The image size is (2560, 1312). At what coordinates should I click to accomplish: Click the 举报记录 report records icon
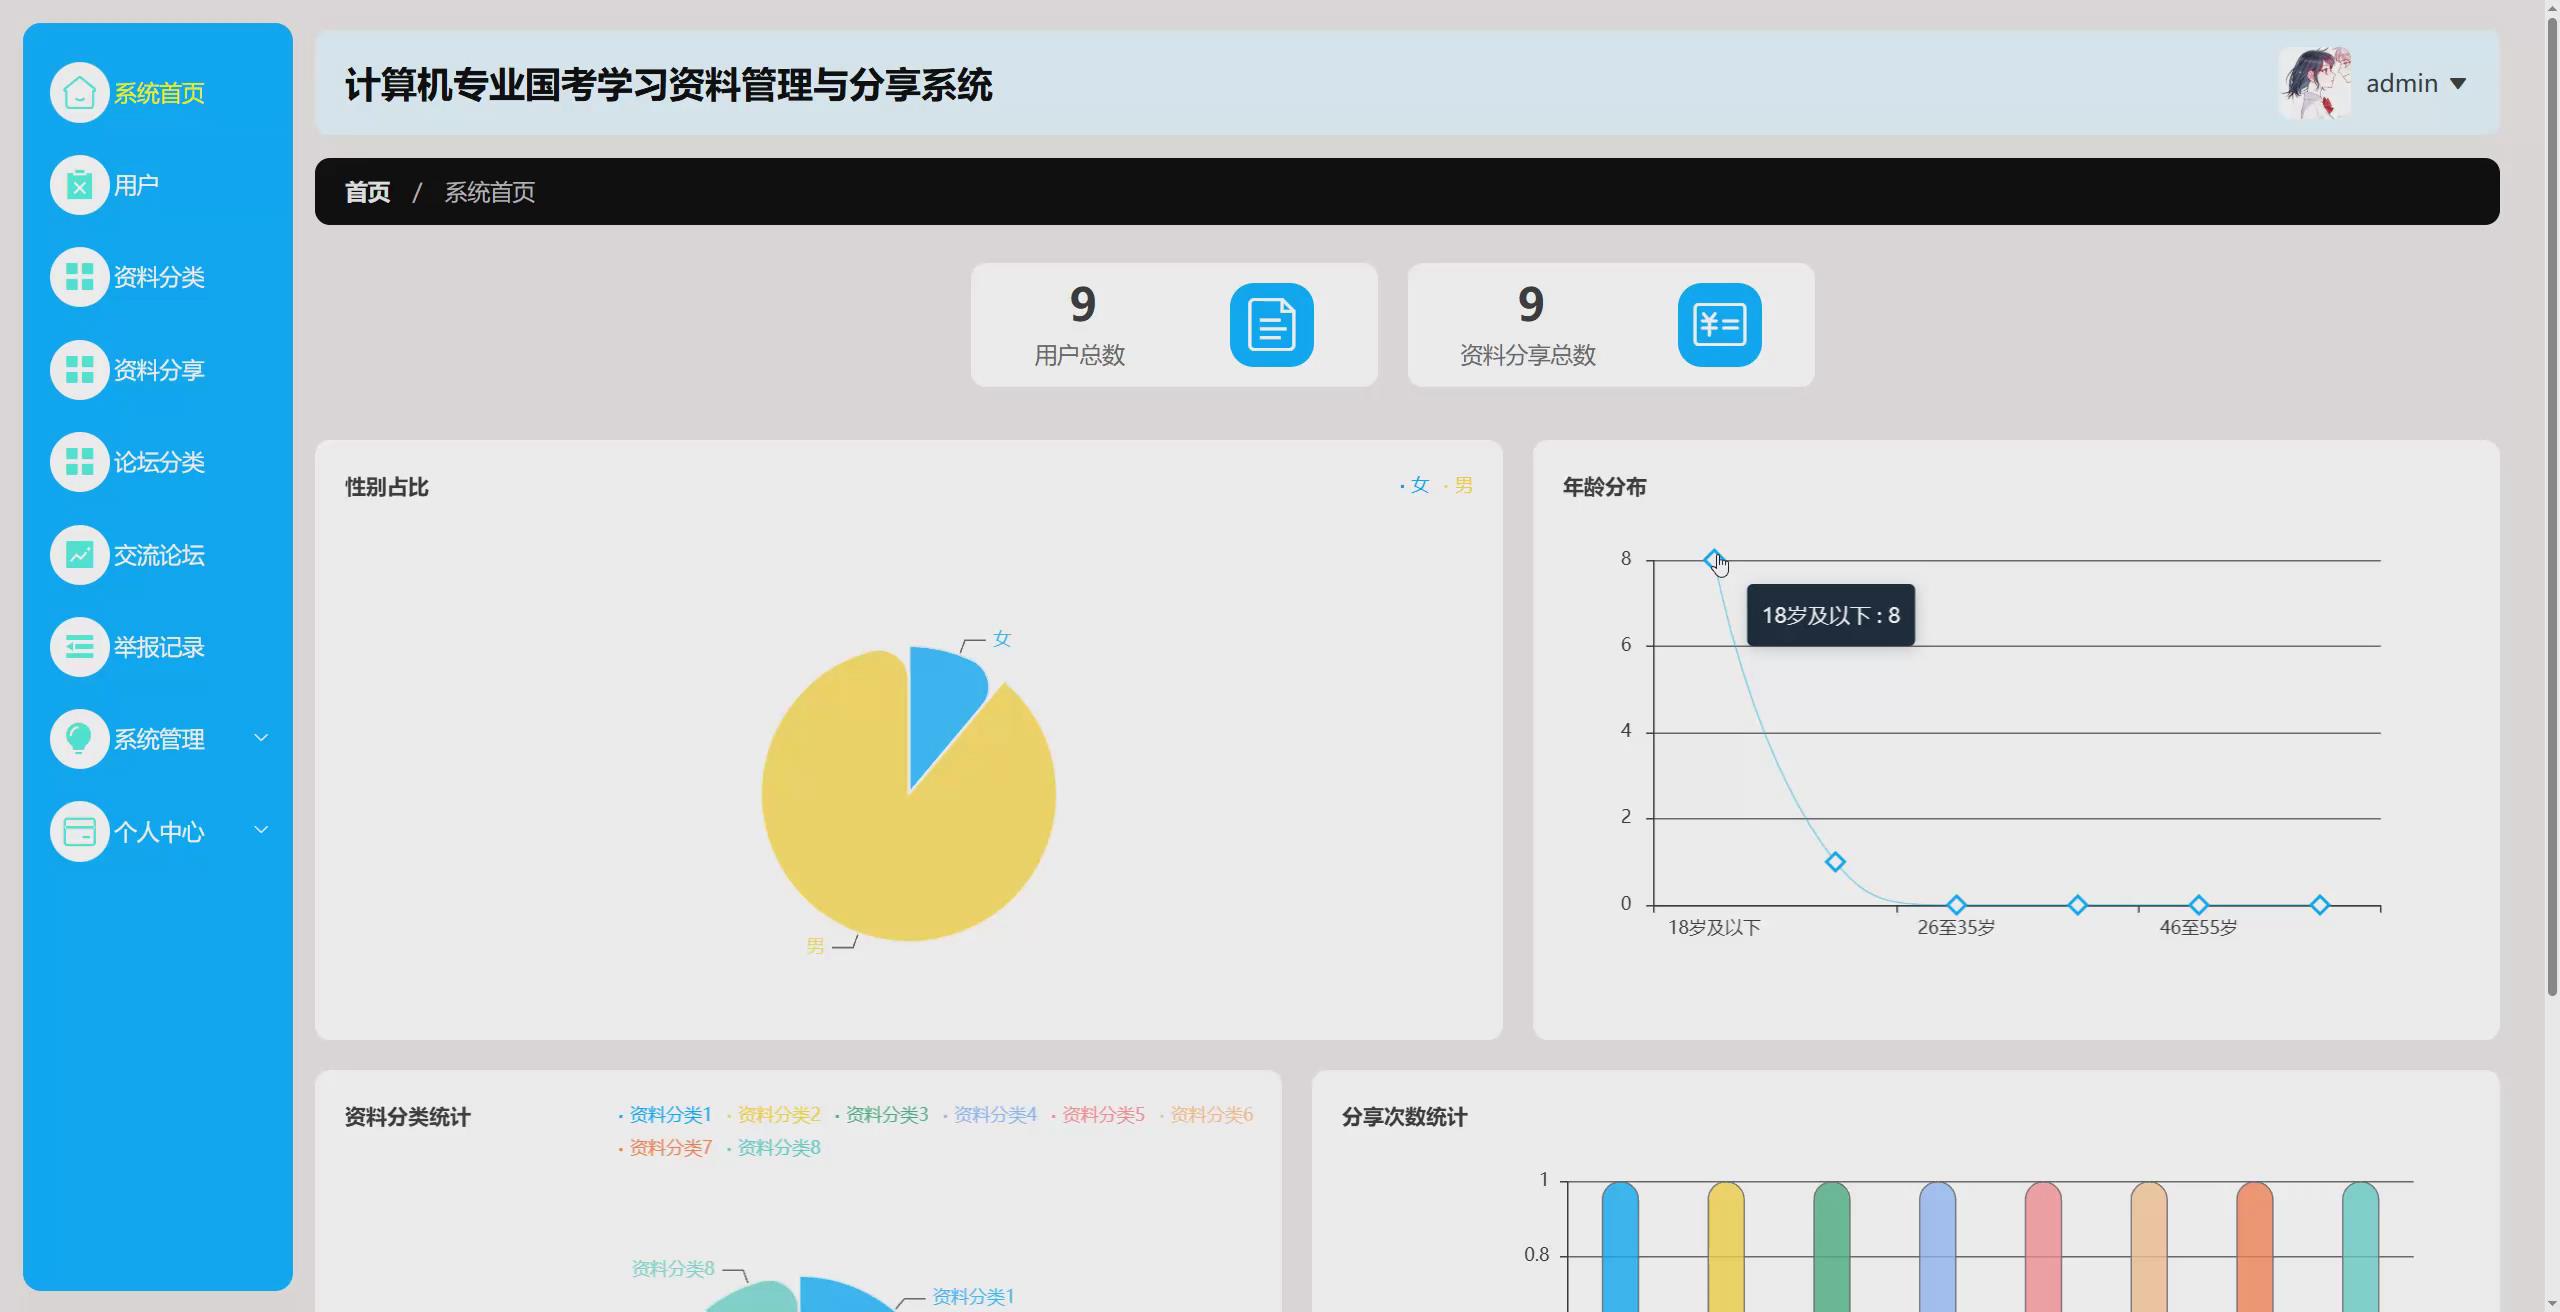tap(79, 646)
